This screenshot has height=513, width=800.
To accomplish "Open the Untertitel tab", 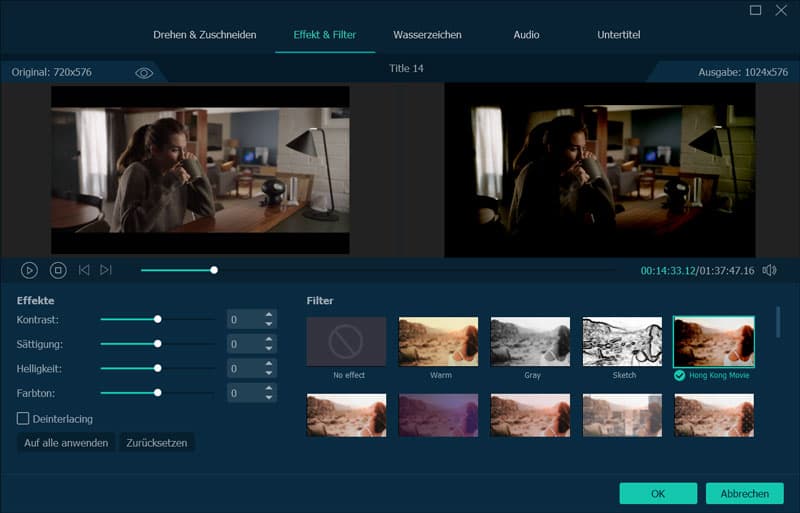I will click(x=618, y=35).
